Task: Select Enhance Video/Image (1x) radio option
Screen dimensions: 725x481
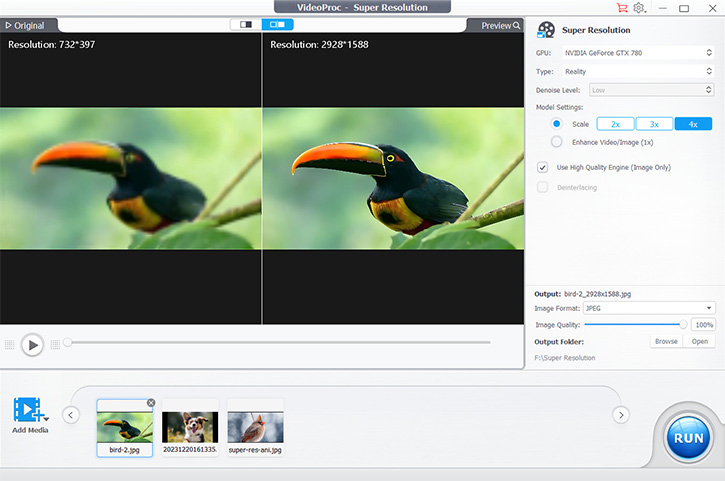Action: 557,142
